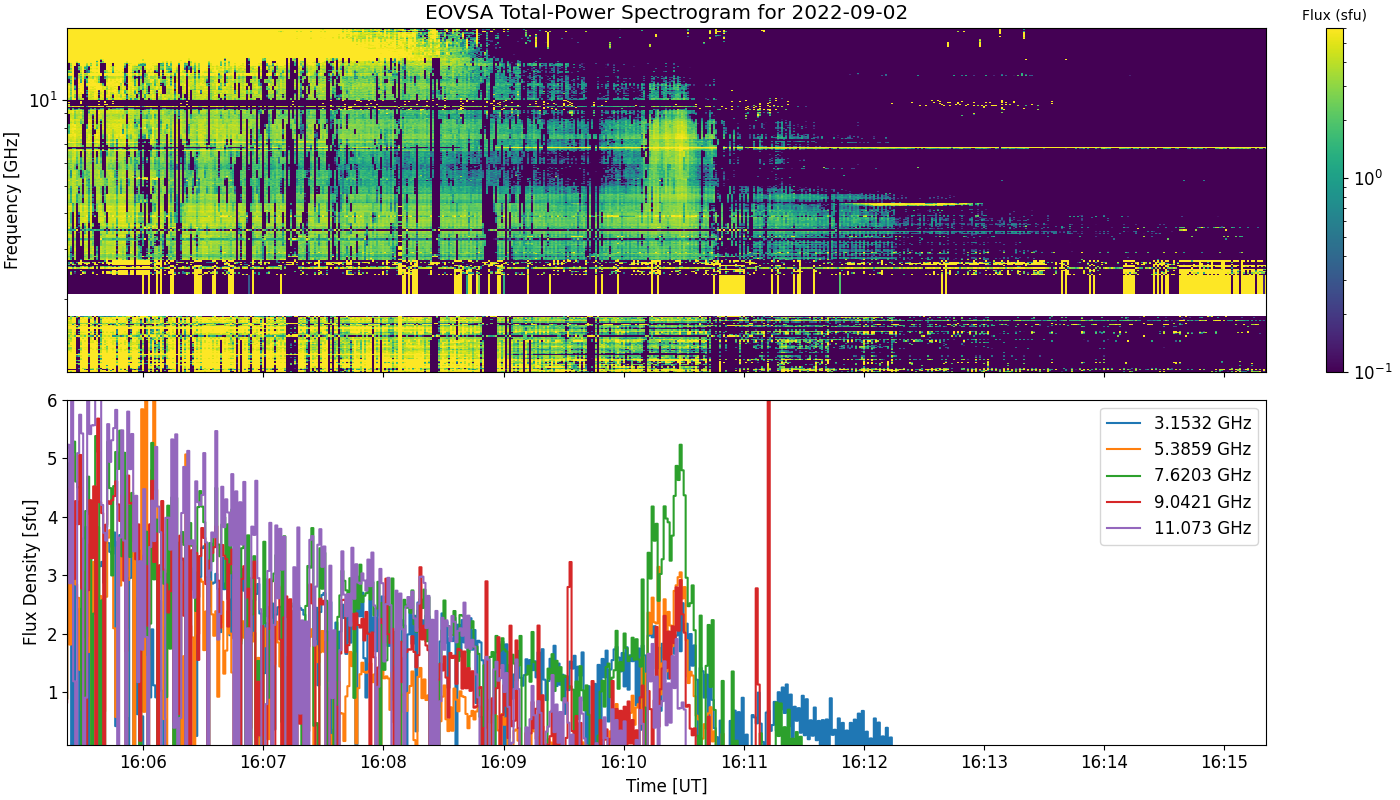Click the Flux (sfu) colorbar label
The width and height of the screenshot is (1400, 800).
coord(1334,15)
